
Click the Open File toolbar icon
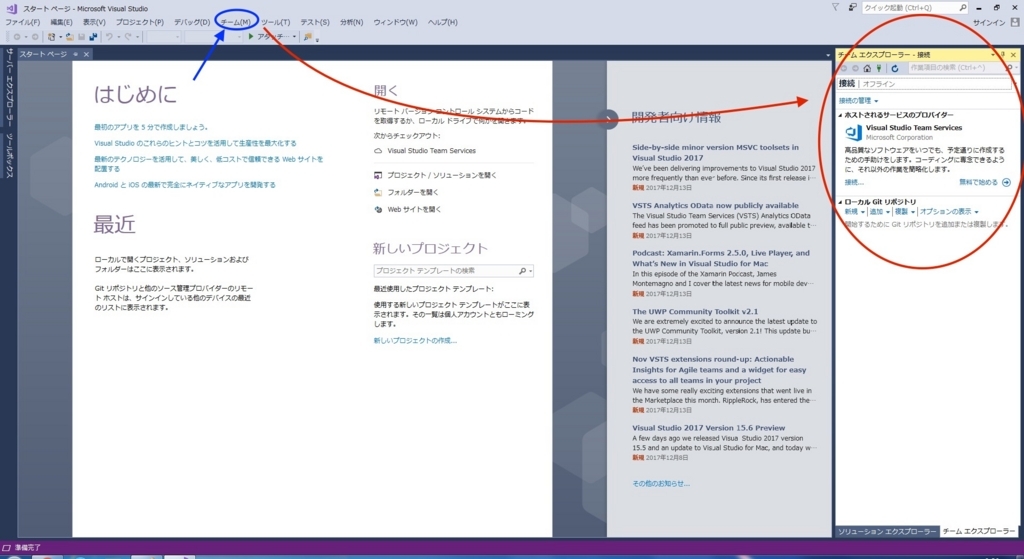(70, 37)
